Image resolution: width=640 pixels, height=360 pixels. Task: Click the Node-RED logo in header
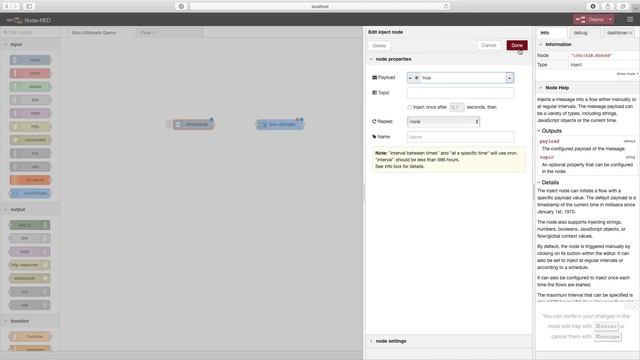point(28,20)
